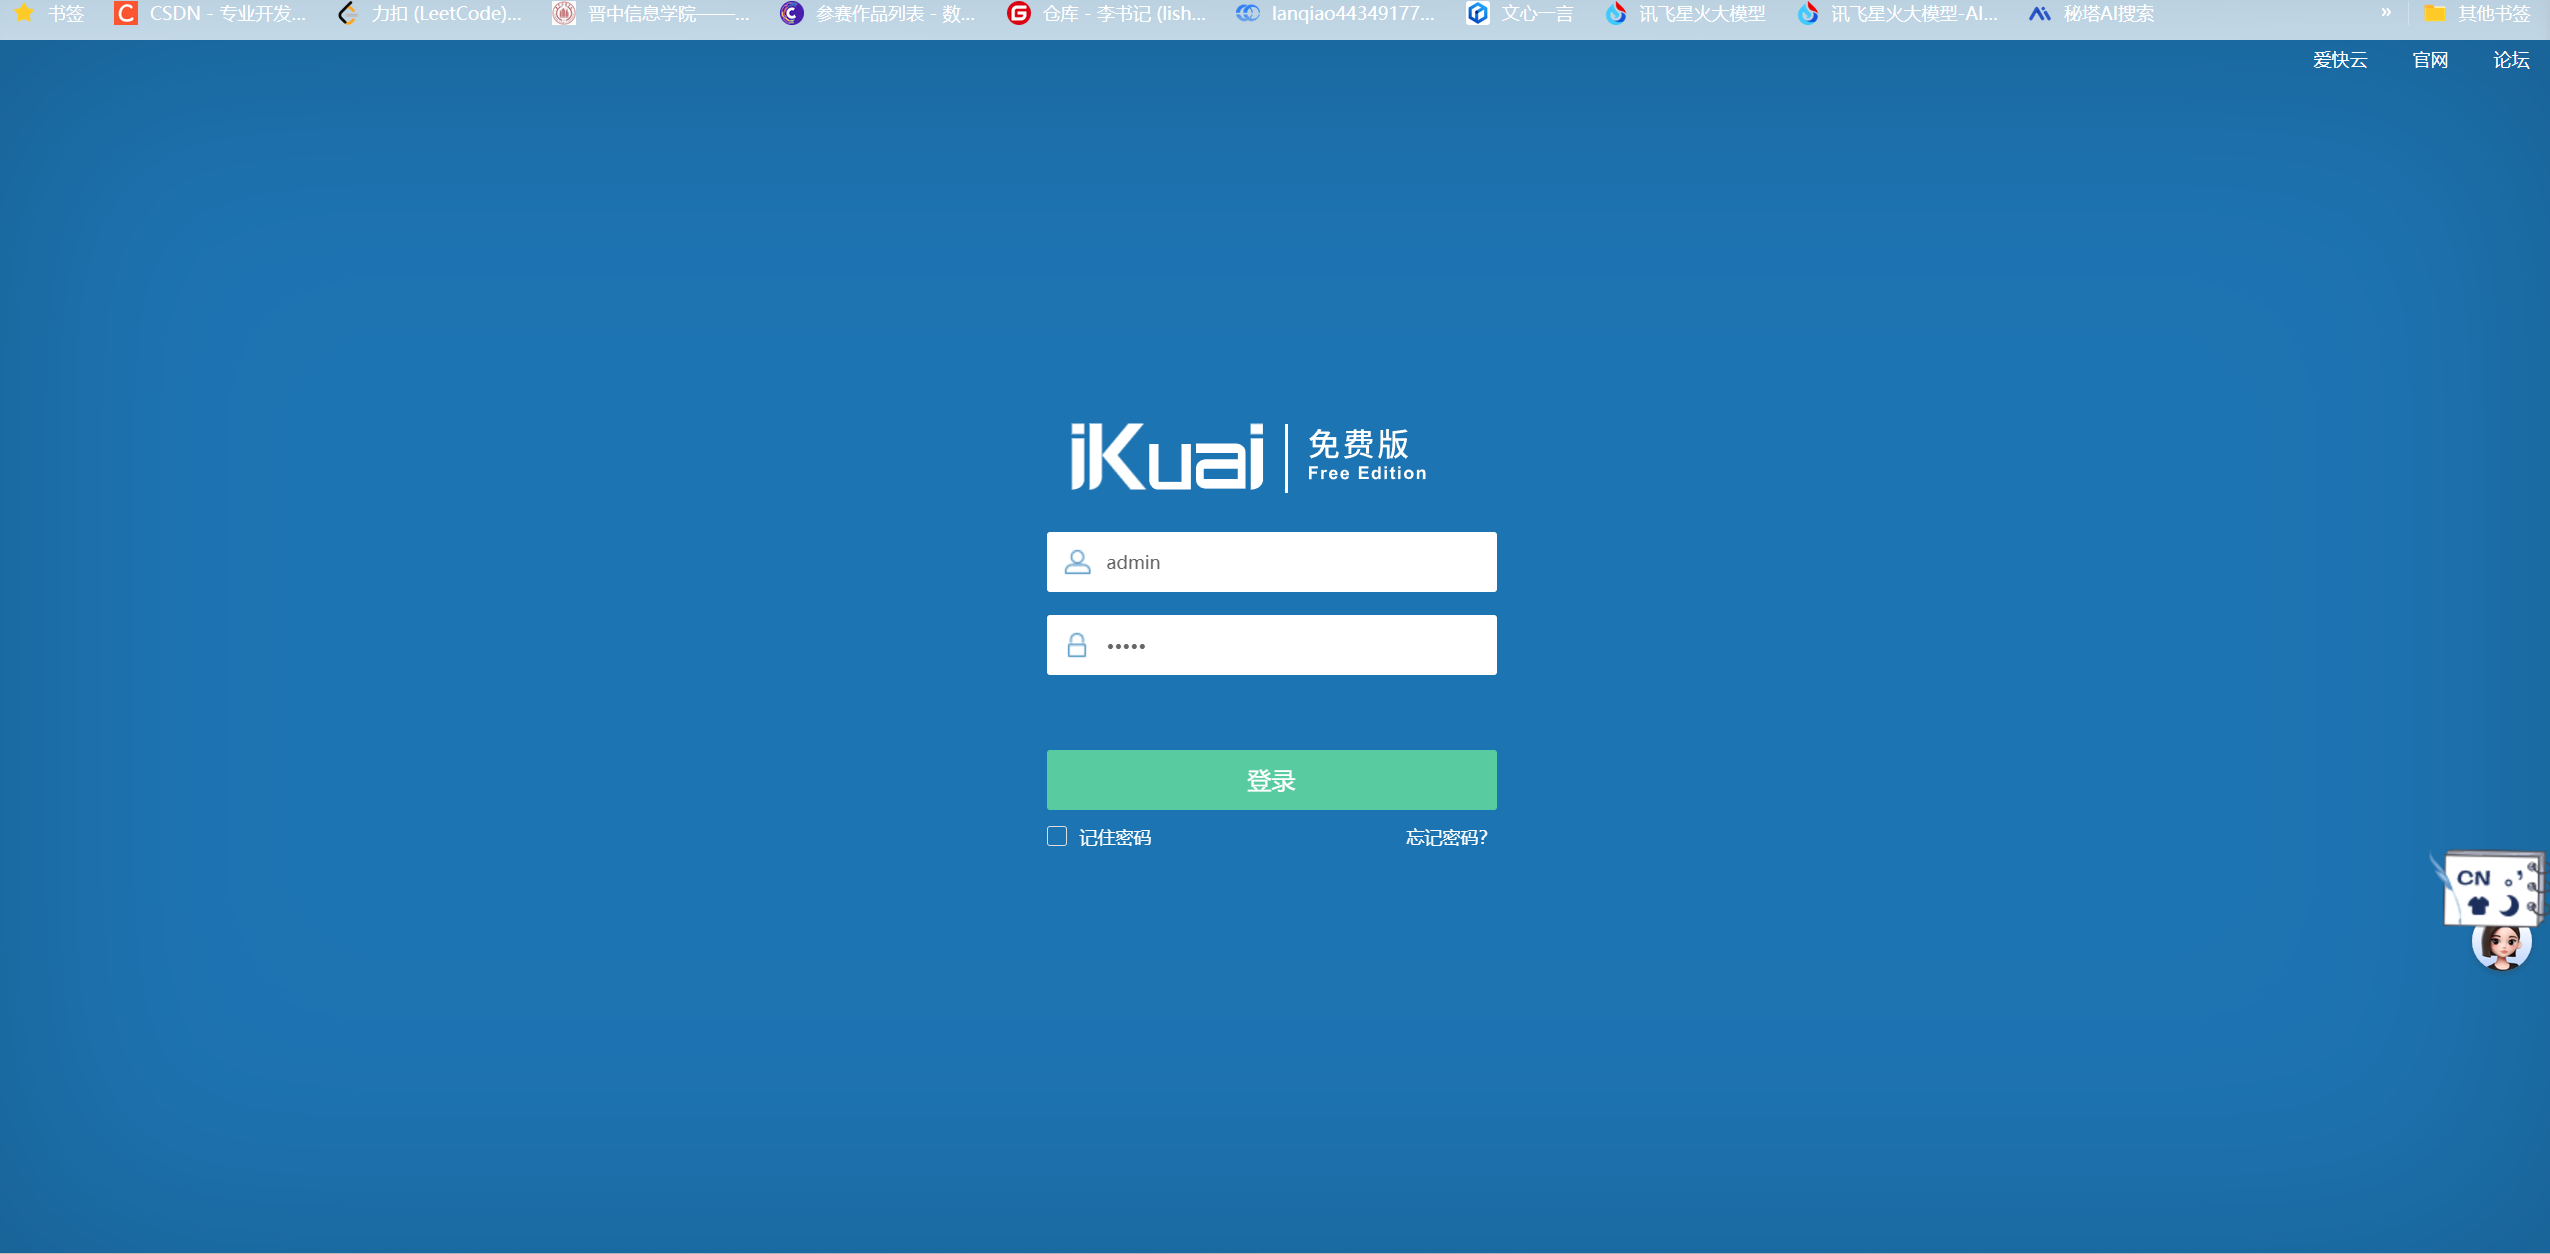Open the lanqiao44349177 bookmark
The height and width of the screenshot is (1254, 2550).
click(x=1335, y=14)
